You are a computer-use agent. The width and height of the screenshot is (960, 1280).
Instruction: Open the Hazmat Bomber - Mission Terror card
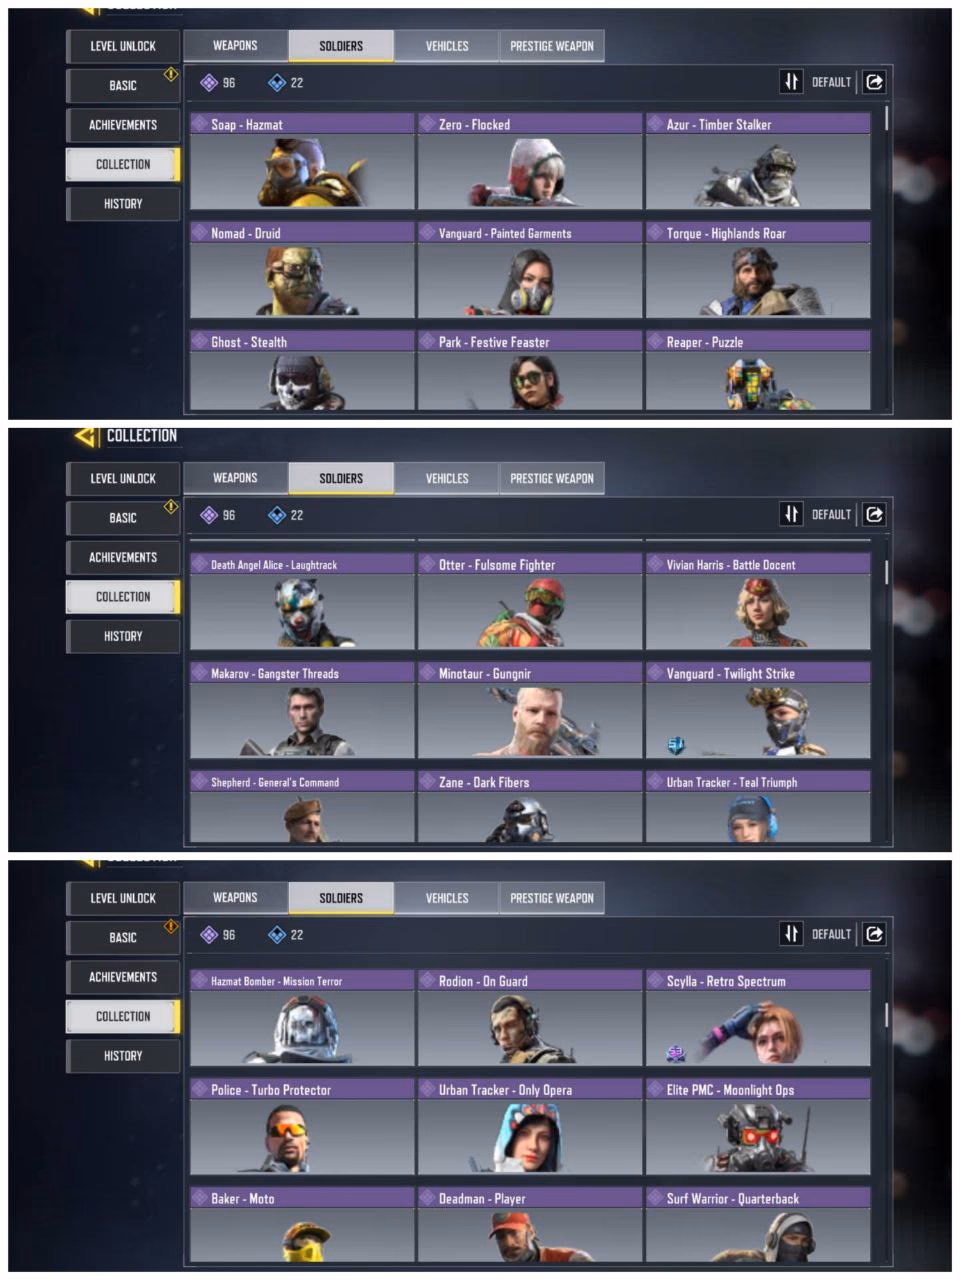click(302, 1017)
